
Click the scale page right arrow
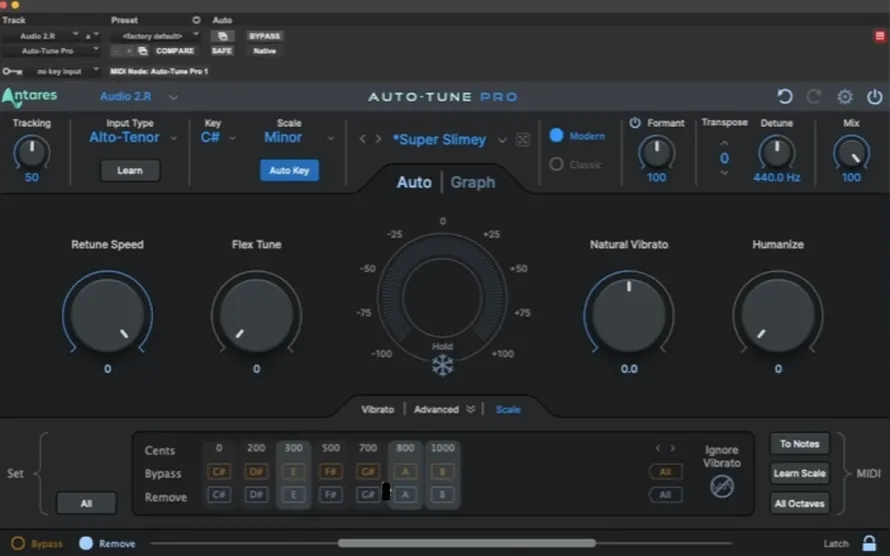pos(673,448)
